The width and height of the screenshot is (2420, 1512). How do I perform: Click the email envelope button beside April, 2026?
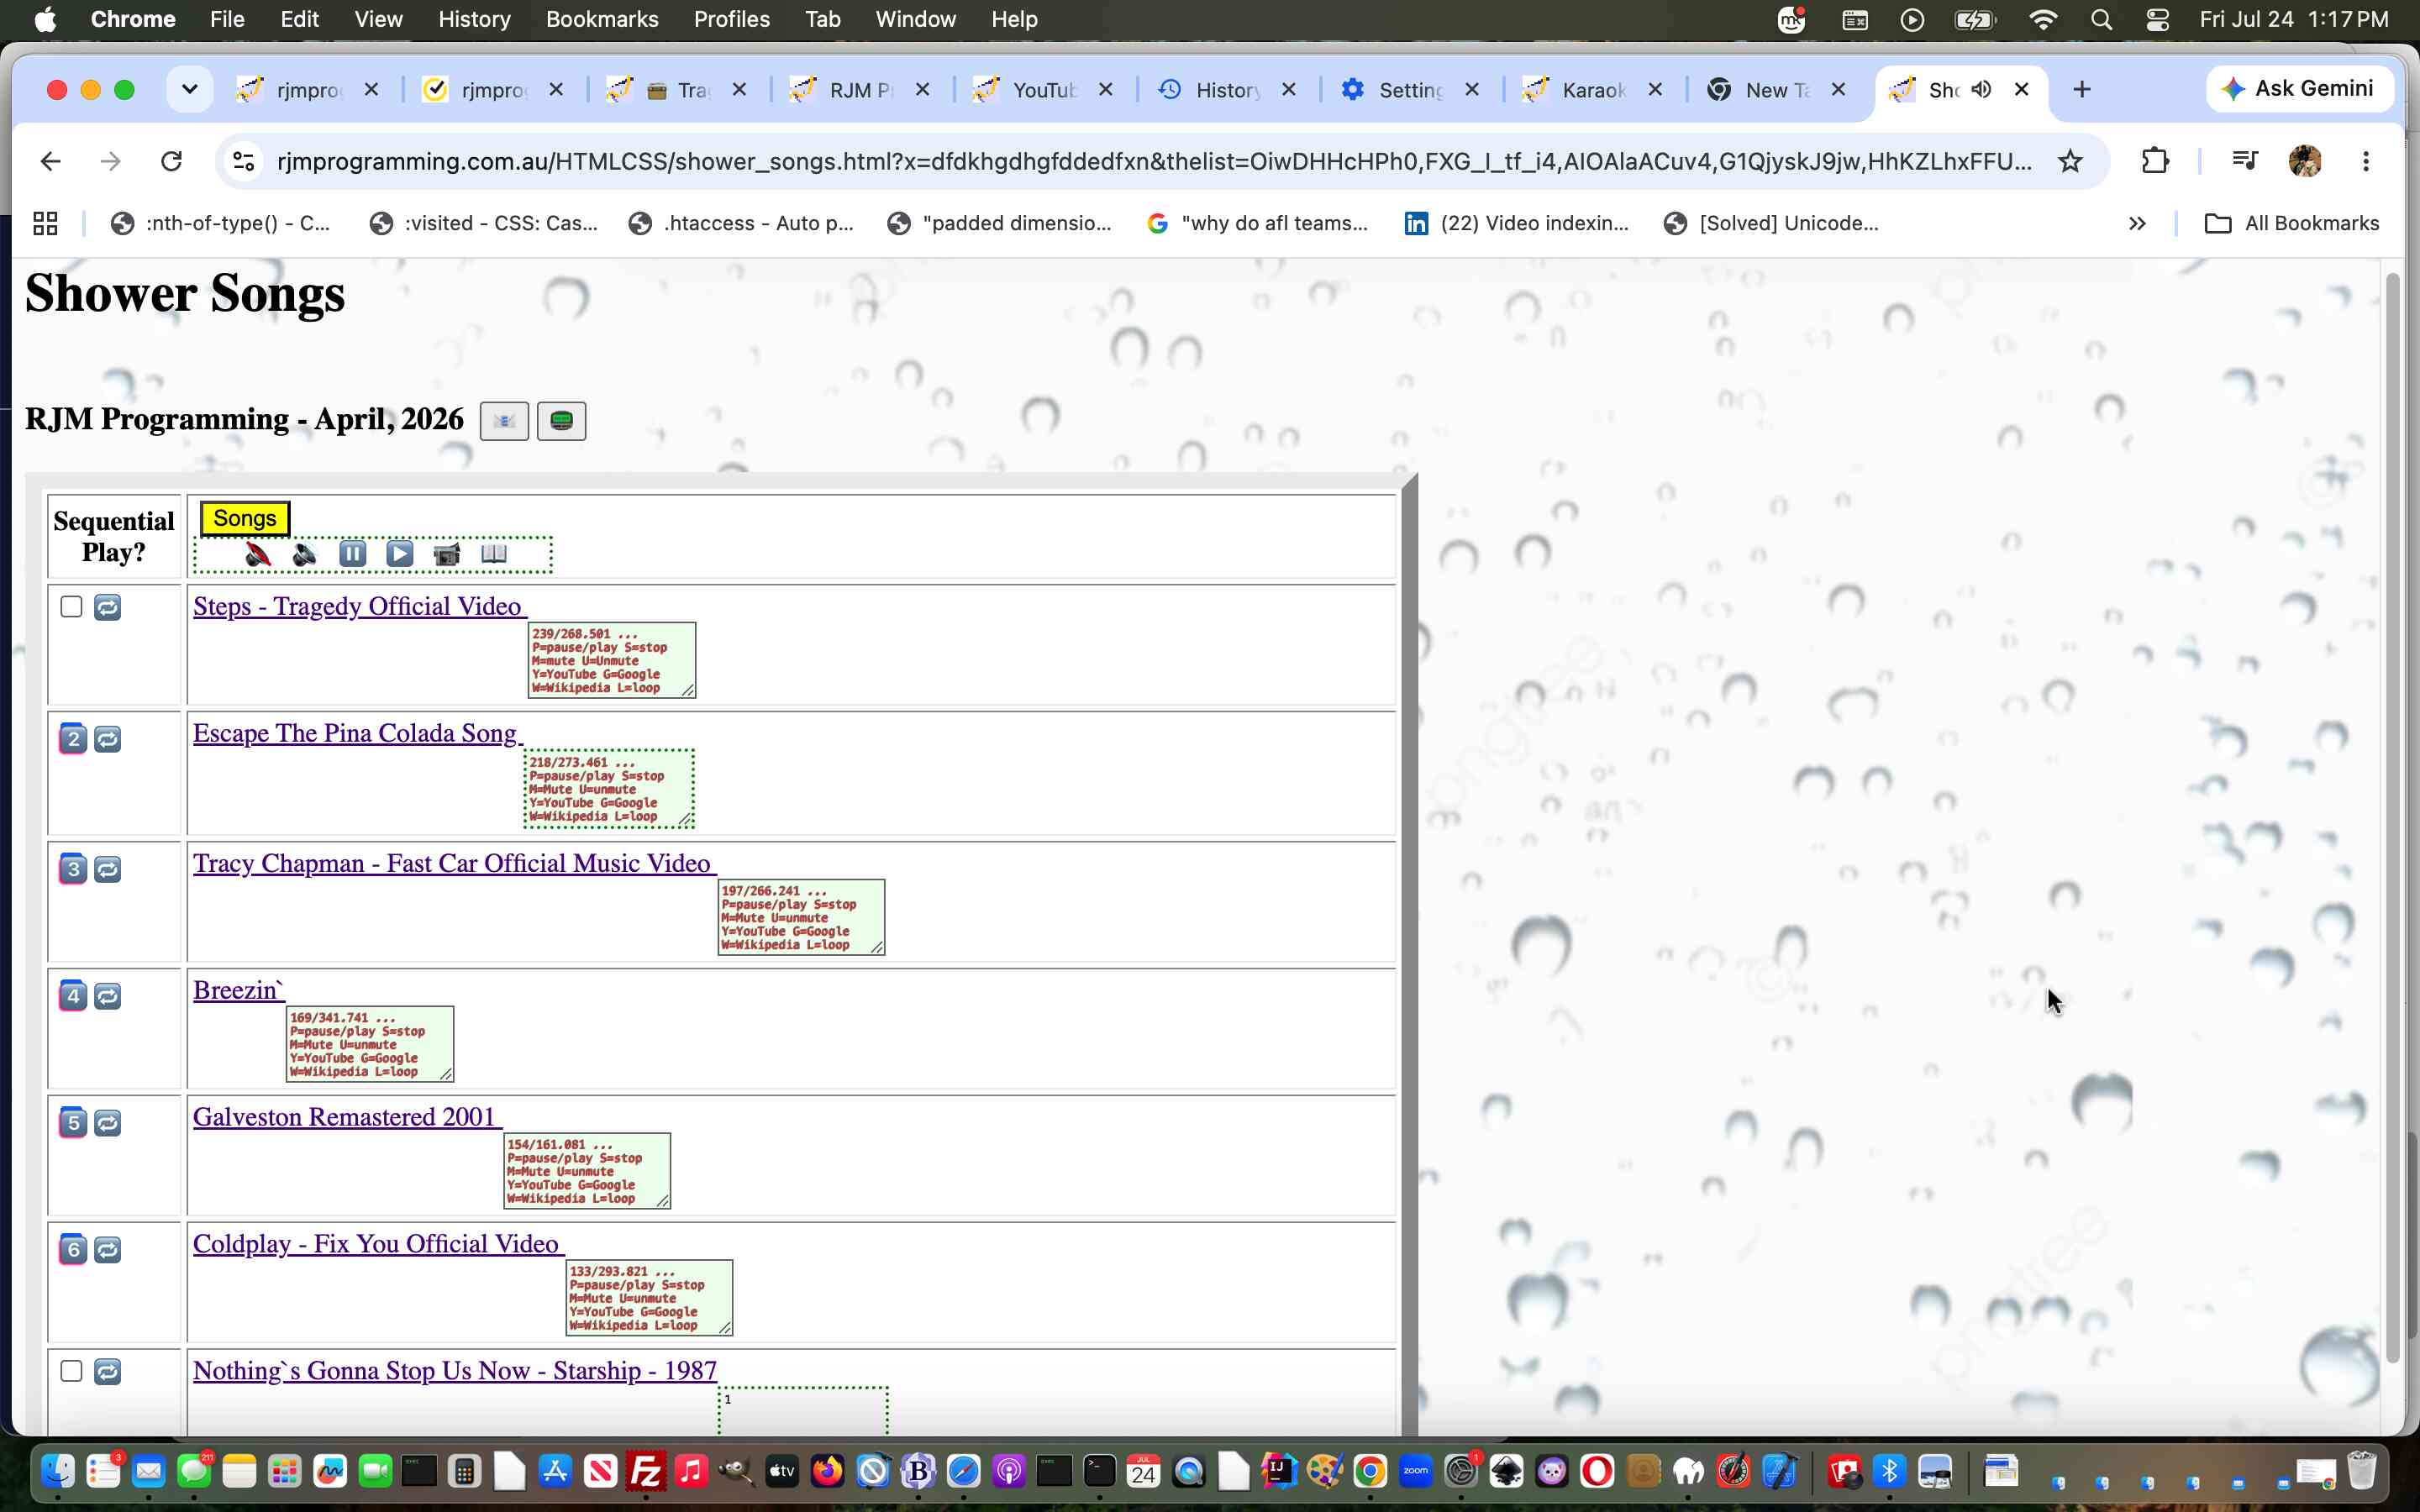[x=504, y=421]
